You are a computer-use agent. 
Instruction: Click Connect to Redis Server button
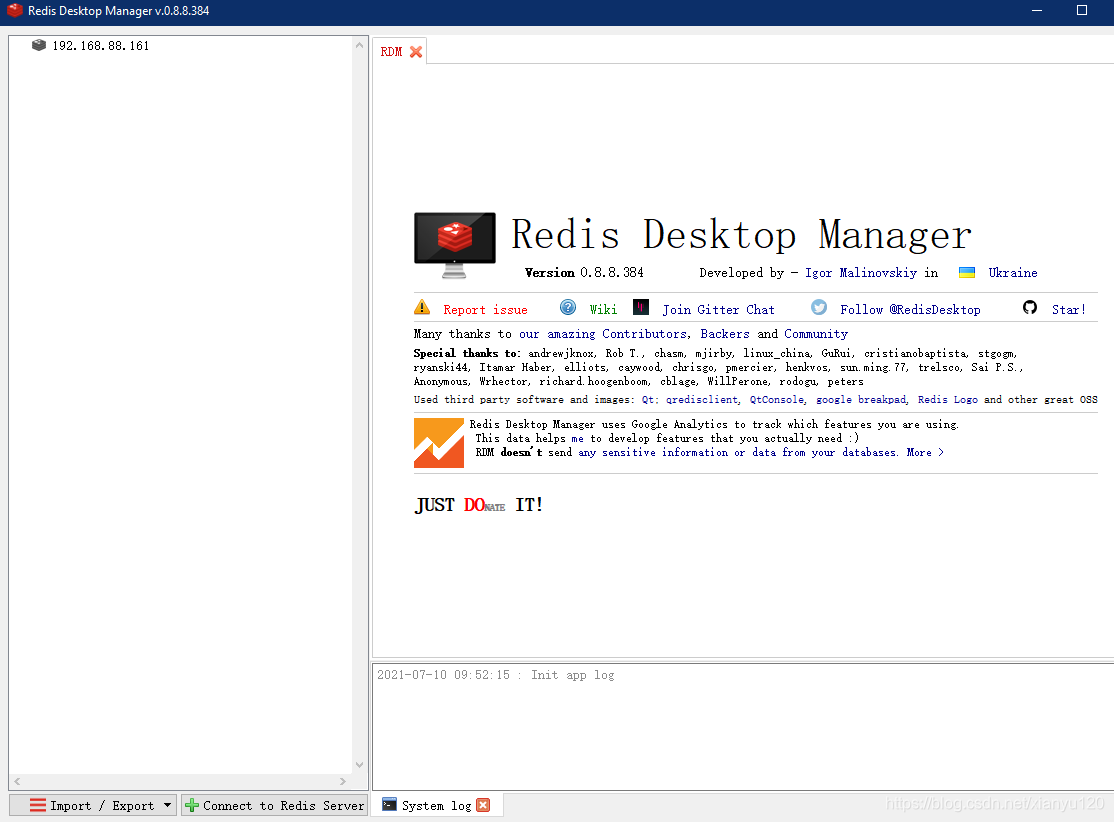(x=274, y=805)
